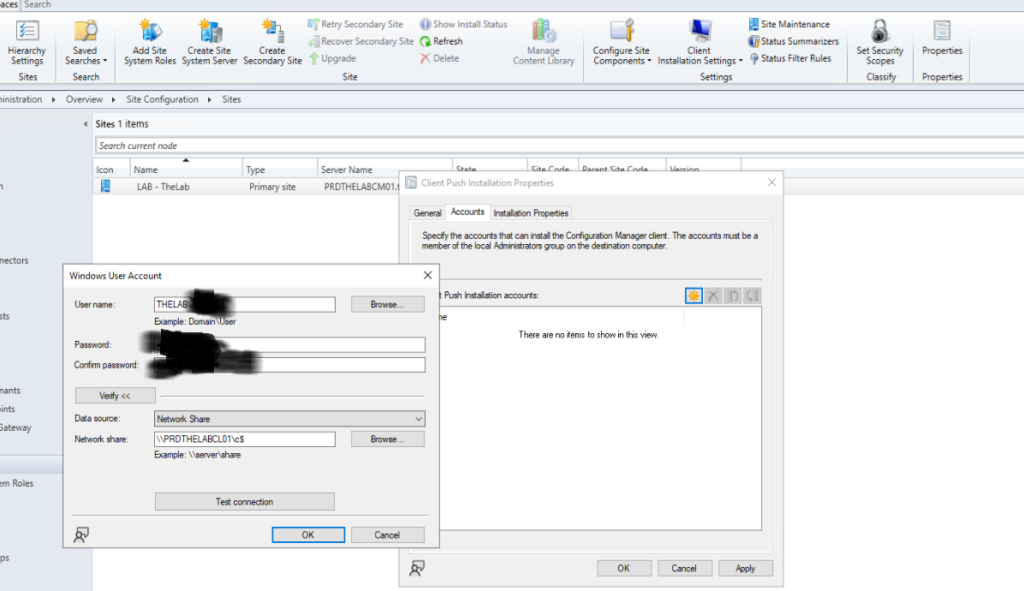Click the Test connection button
Image resolution: width=1024 pixels, height=591 pixels.
(244, 502)
